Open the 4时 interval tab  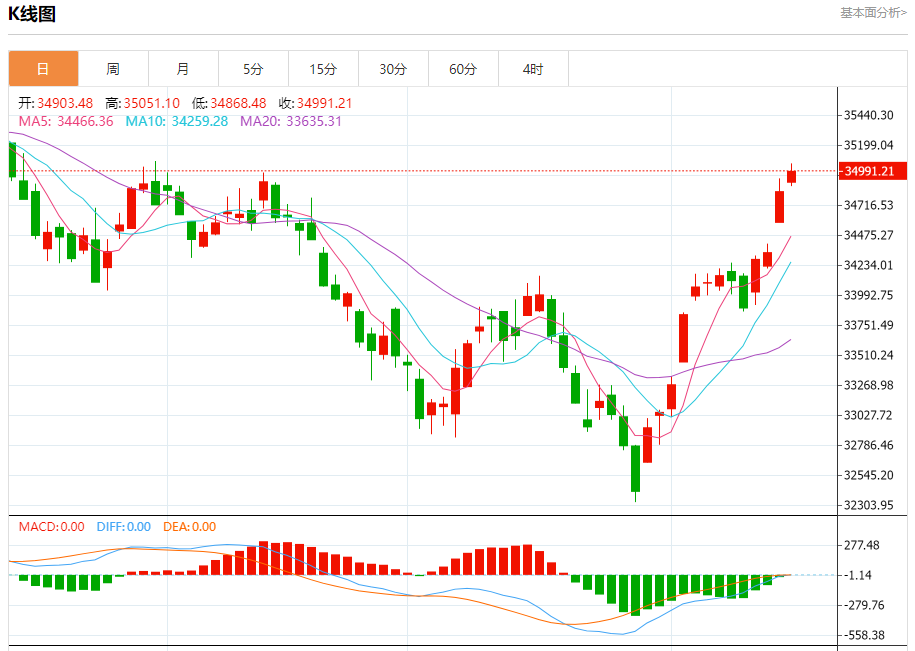point(533,69)
